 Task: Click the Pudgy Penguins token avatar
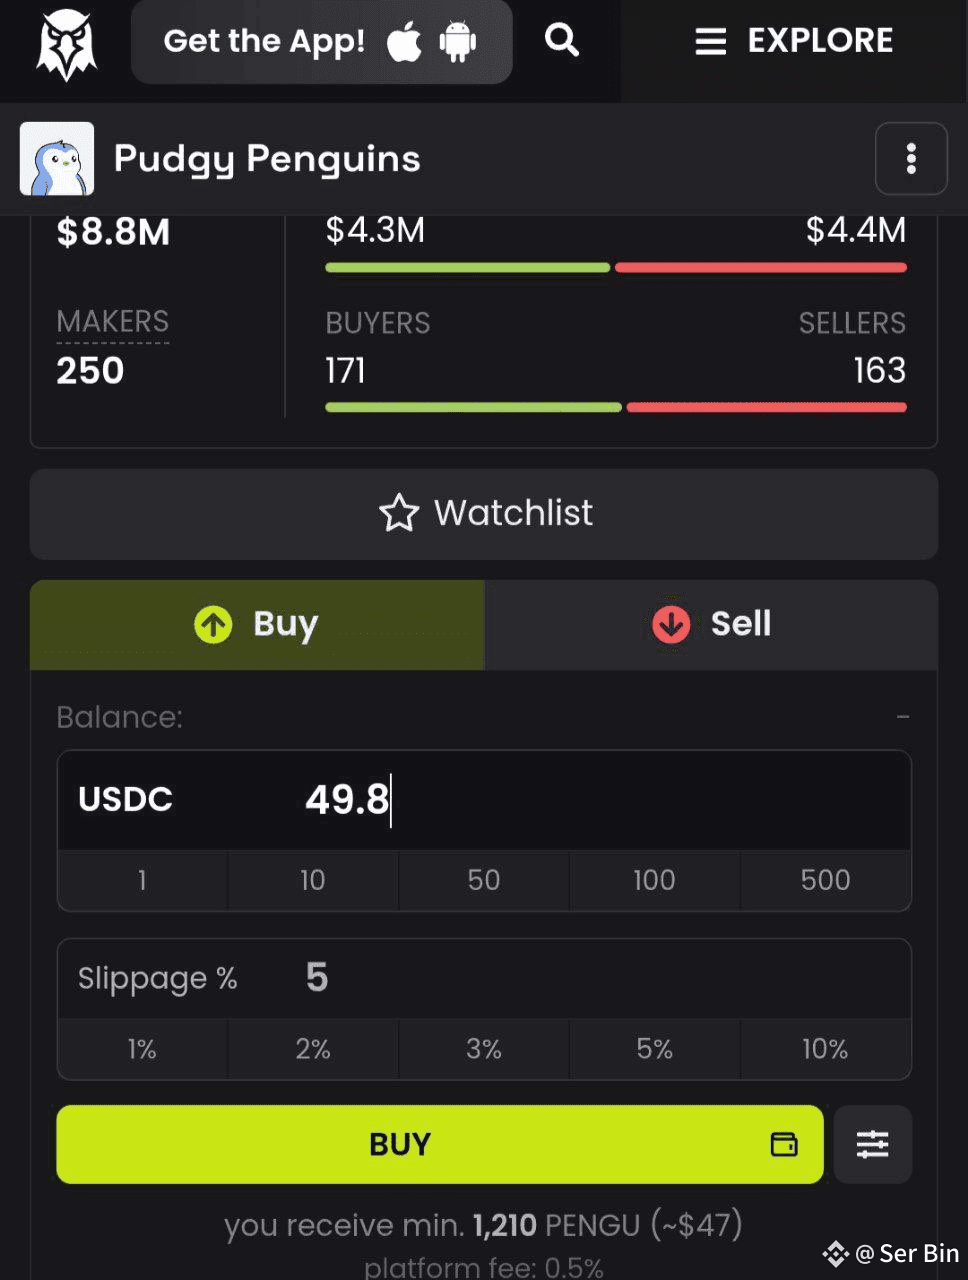[57, 158]
